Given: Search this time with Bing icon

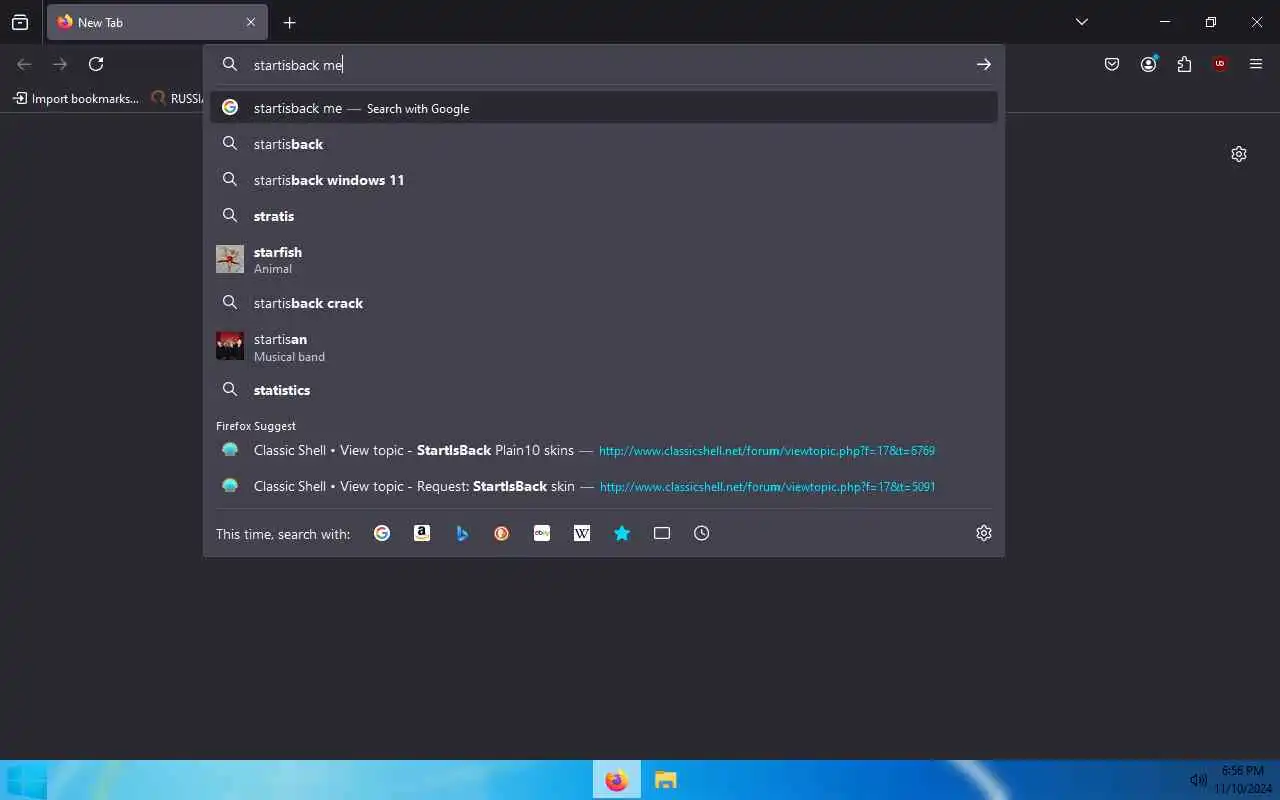Looking at the screenshot, I should click(462, 533).
